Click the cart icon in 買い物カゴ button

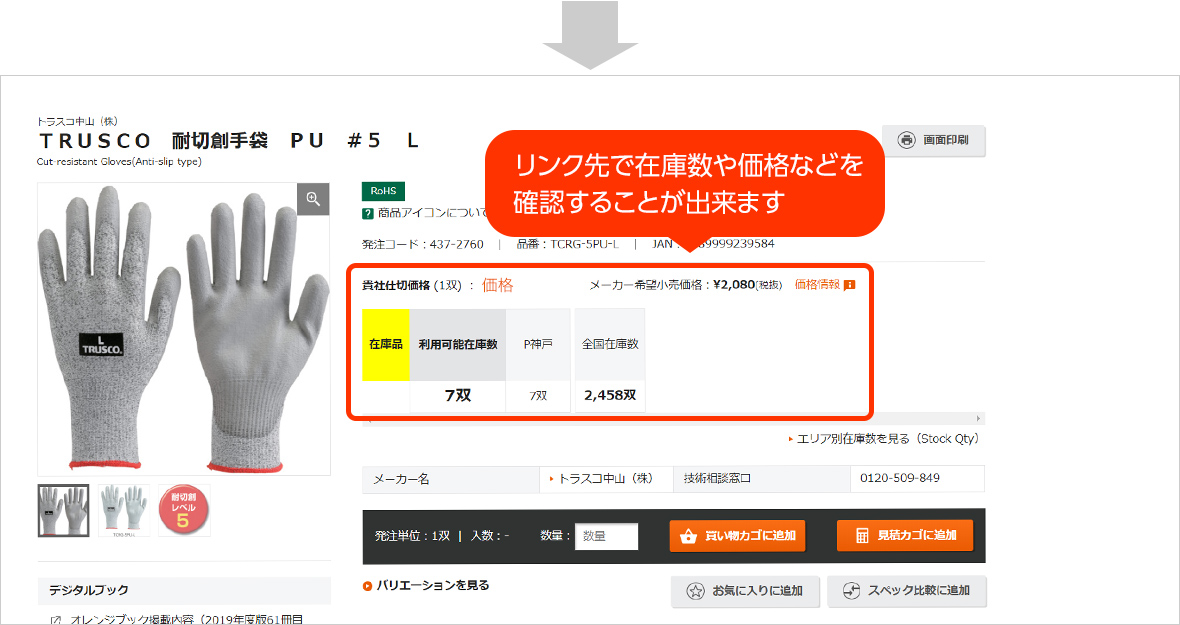pos(687,536)
